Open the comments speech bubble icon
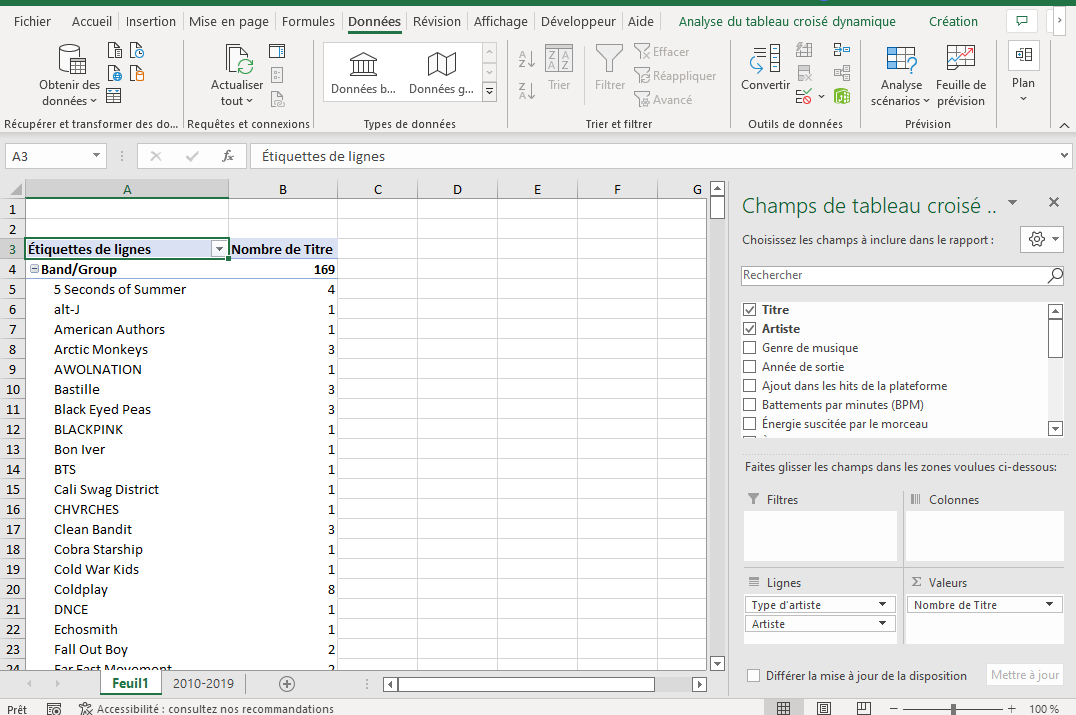The width and height of the screenshot is (1076, 715). [x=1022, y=21]
